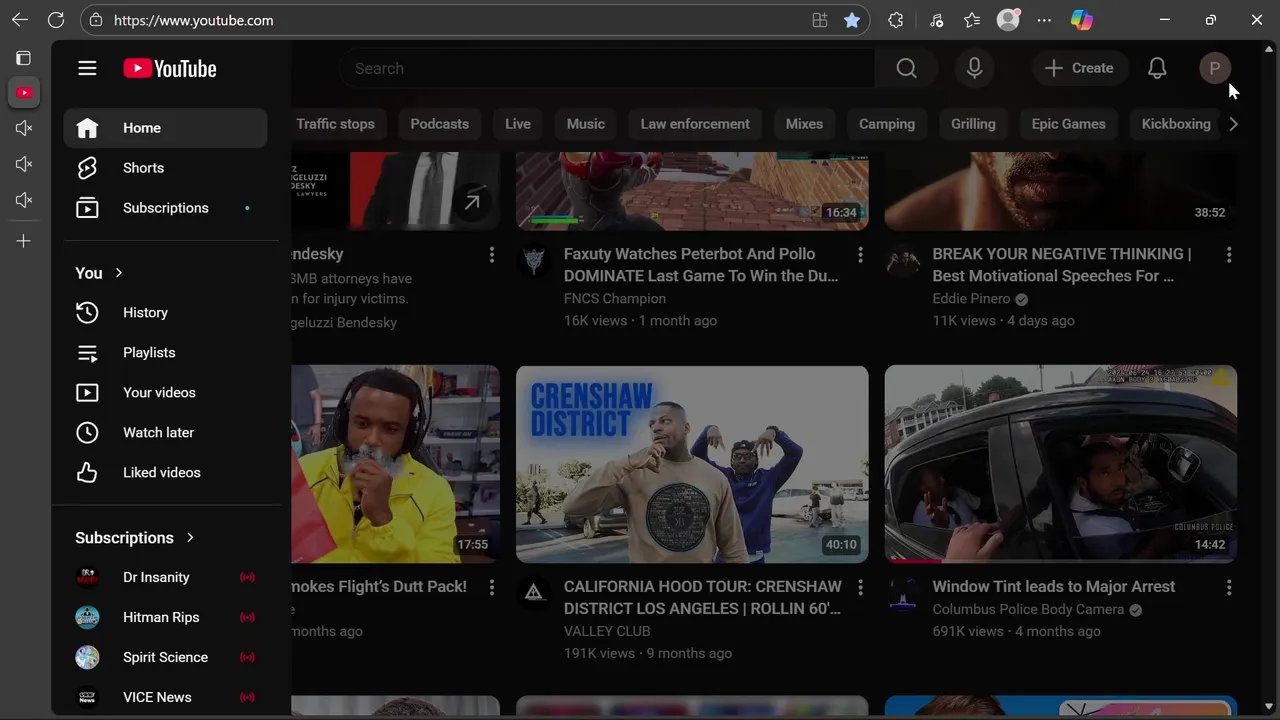Open the Copilot icon
This screenshot has height=720, width=1280.
tap(1082, 20)
